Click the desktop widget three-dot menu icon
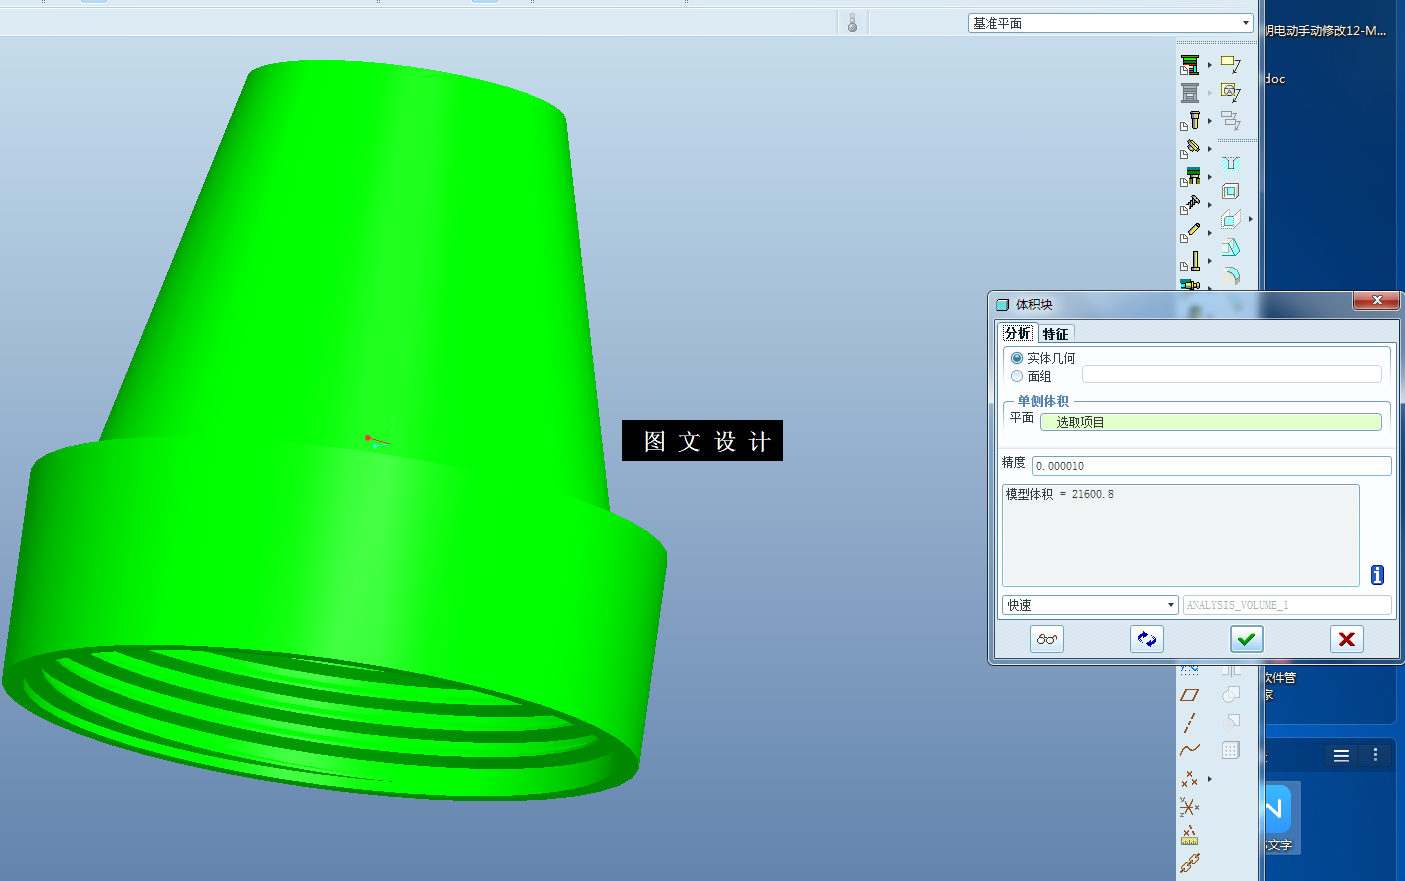 [x=1376, y=755]
